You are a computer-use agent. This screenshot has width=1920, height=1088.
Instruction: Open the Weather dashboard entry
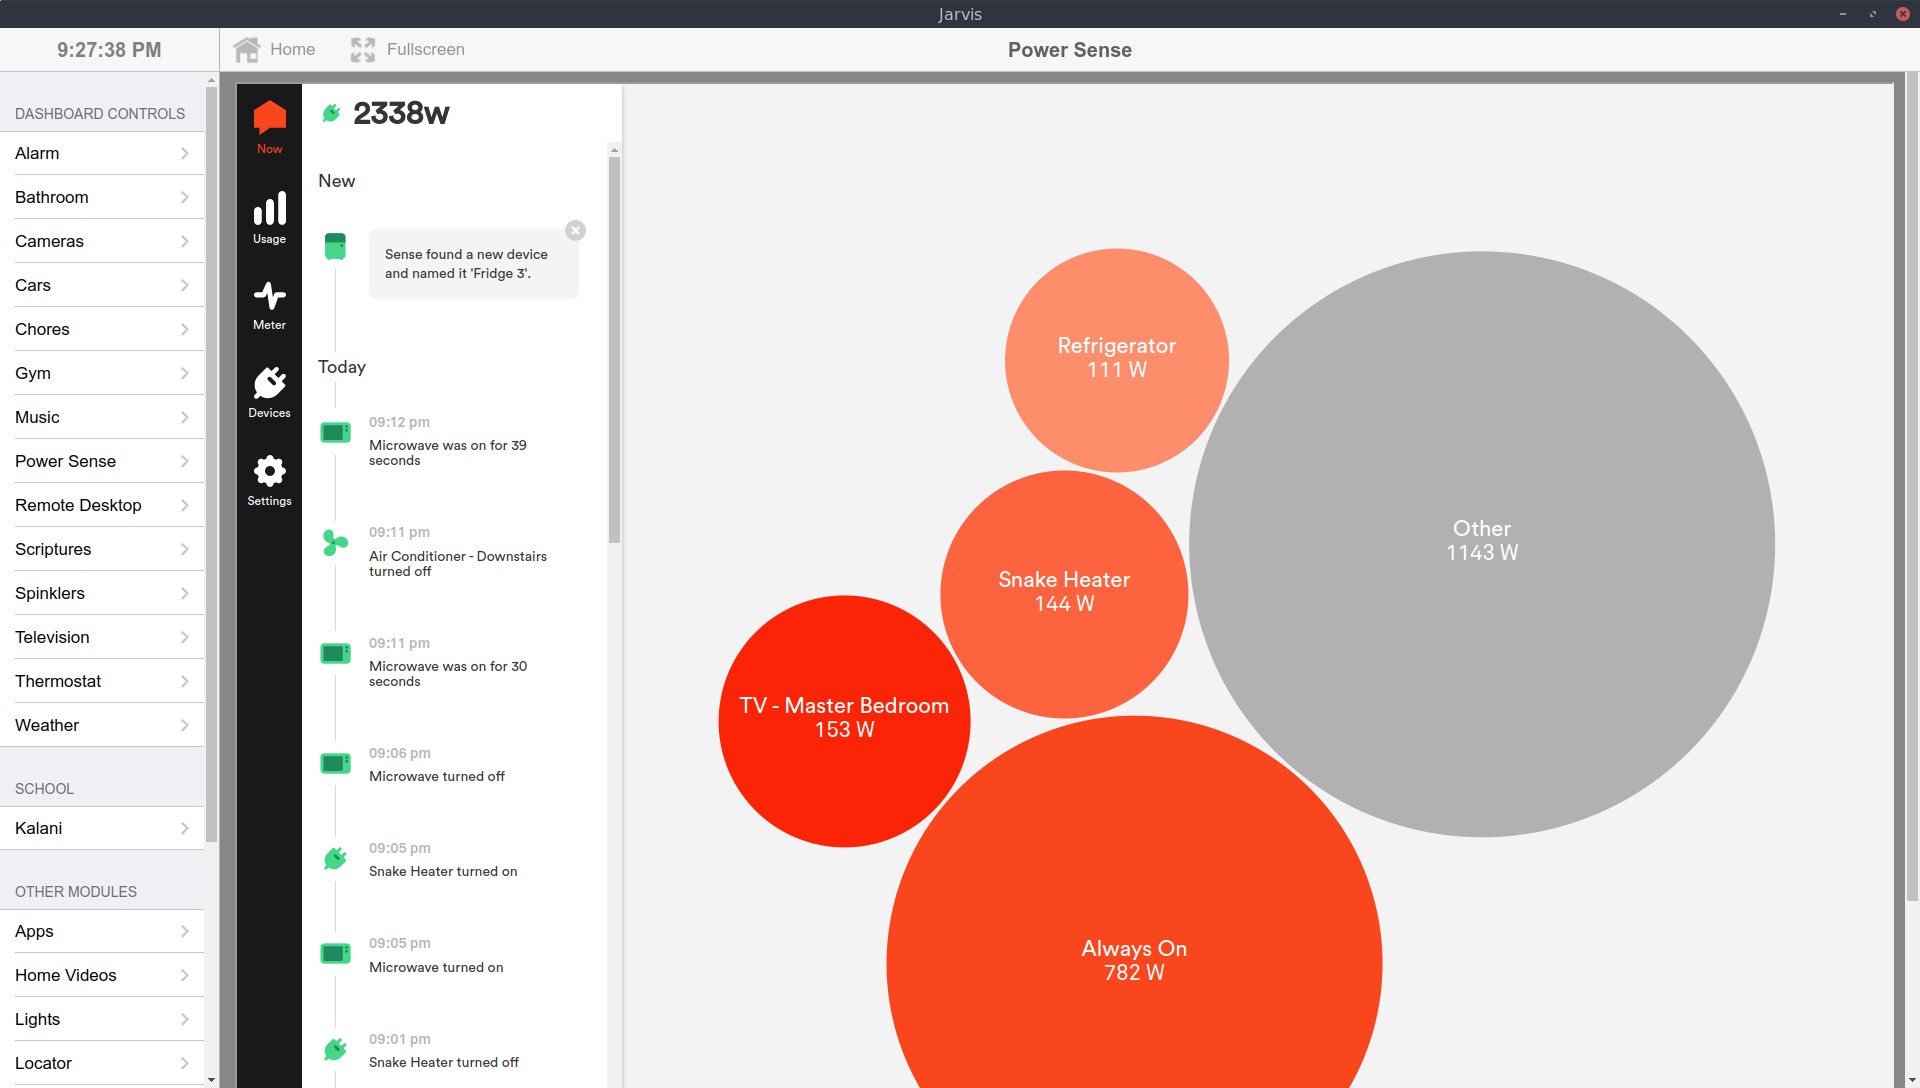[x=47, y=725]
